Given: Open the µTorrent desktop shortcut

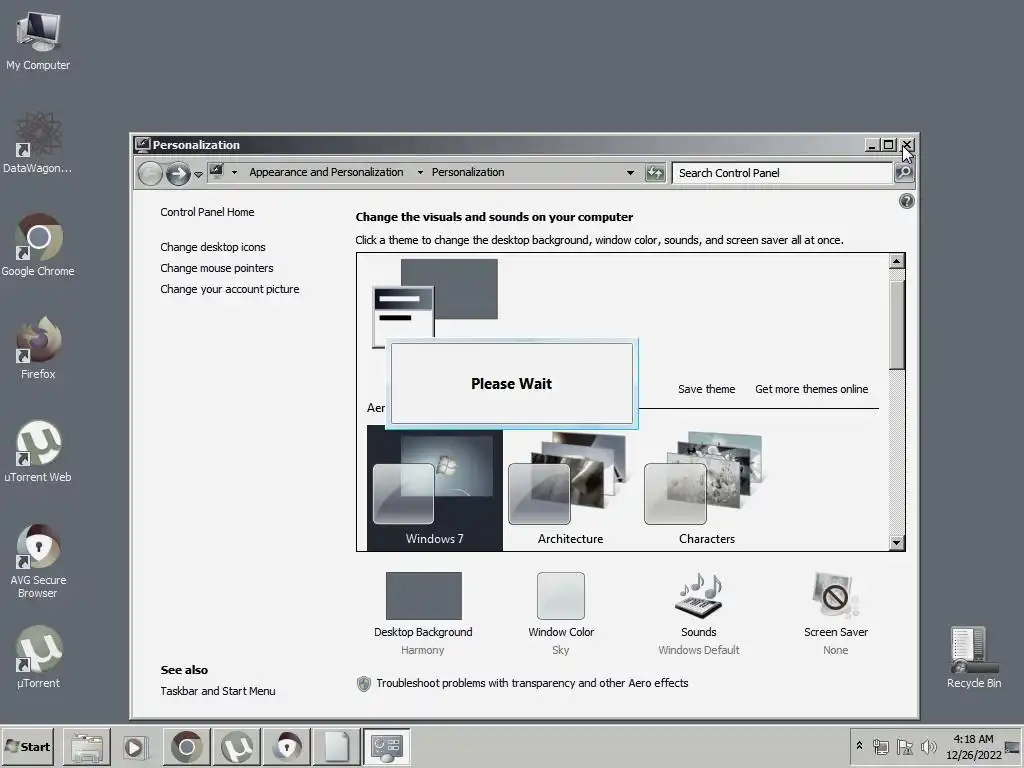Looking at the screenshot, I should click(x=38, y=657).
